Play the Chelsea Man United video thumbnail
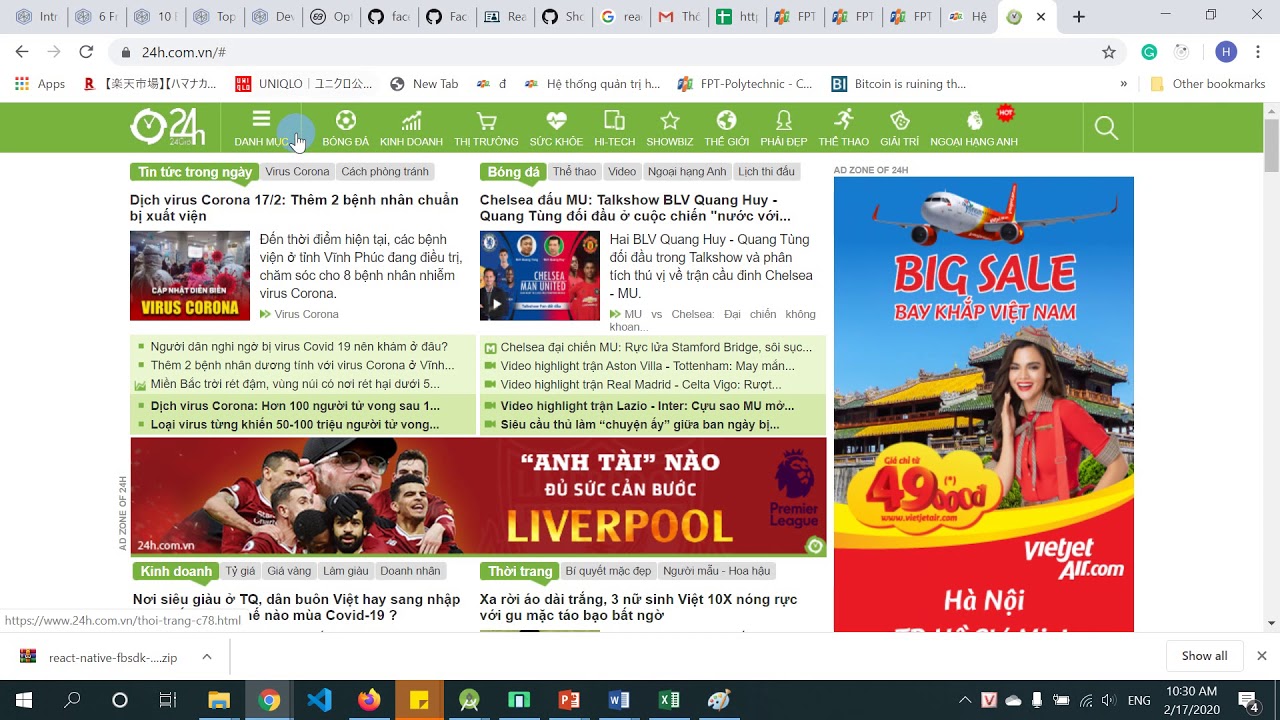This screenshot has height=720, width=1280. pos(540,276)
